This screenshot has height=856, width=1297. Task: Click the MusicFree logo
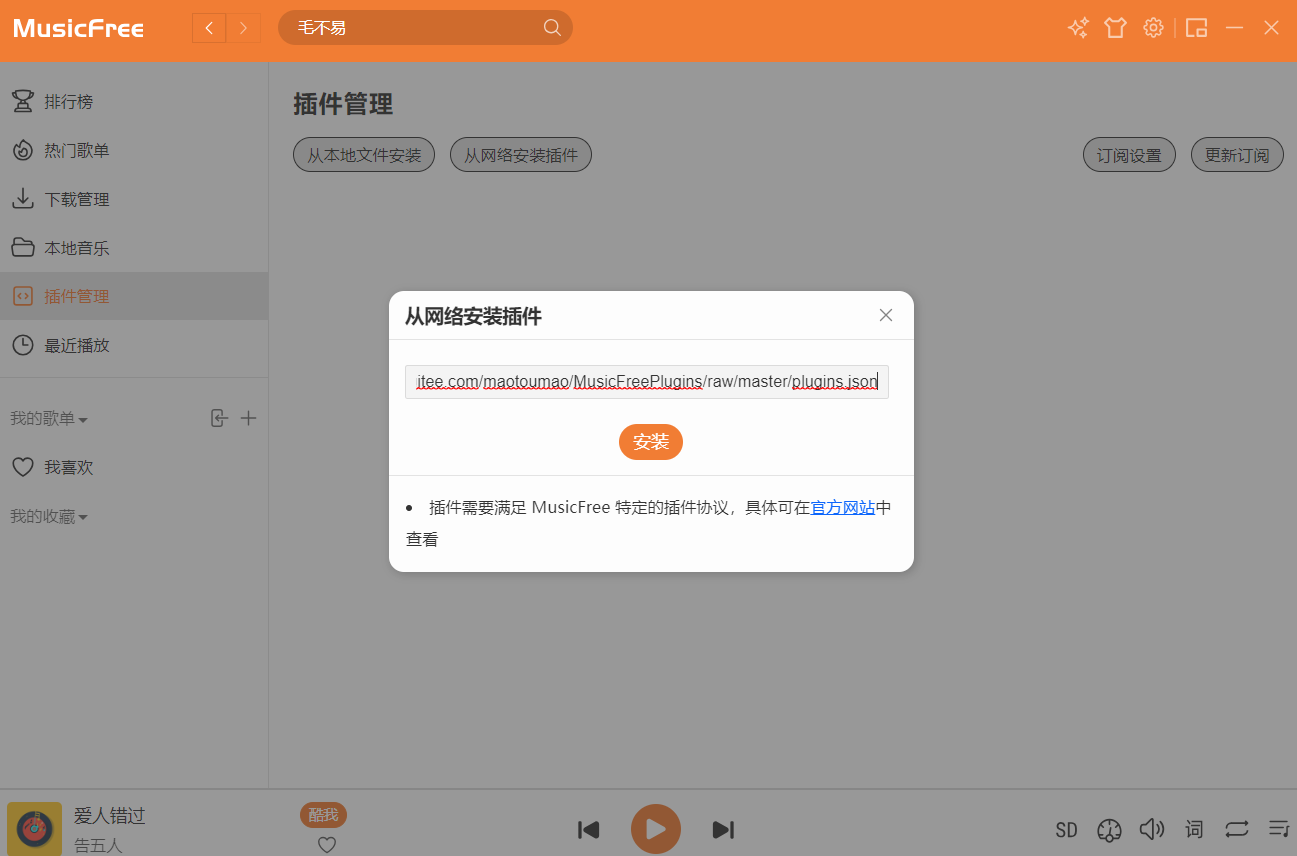click(78, 28)
